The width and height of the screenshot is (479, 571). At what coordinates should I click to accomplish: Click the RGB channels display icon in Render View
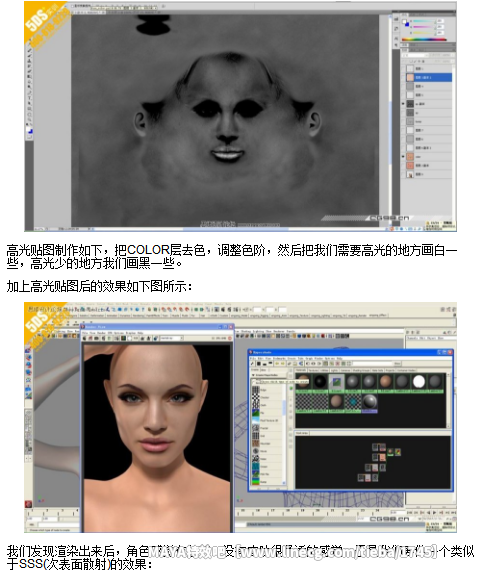coord(123,338)
